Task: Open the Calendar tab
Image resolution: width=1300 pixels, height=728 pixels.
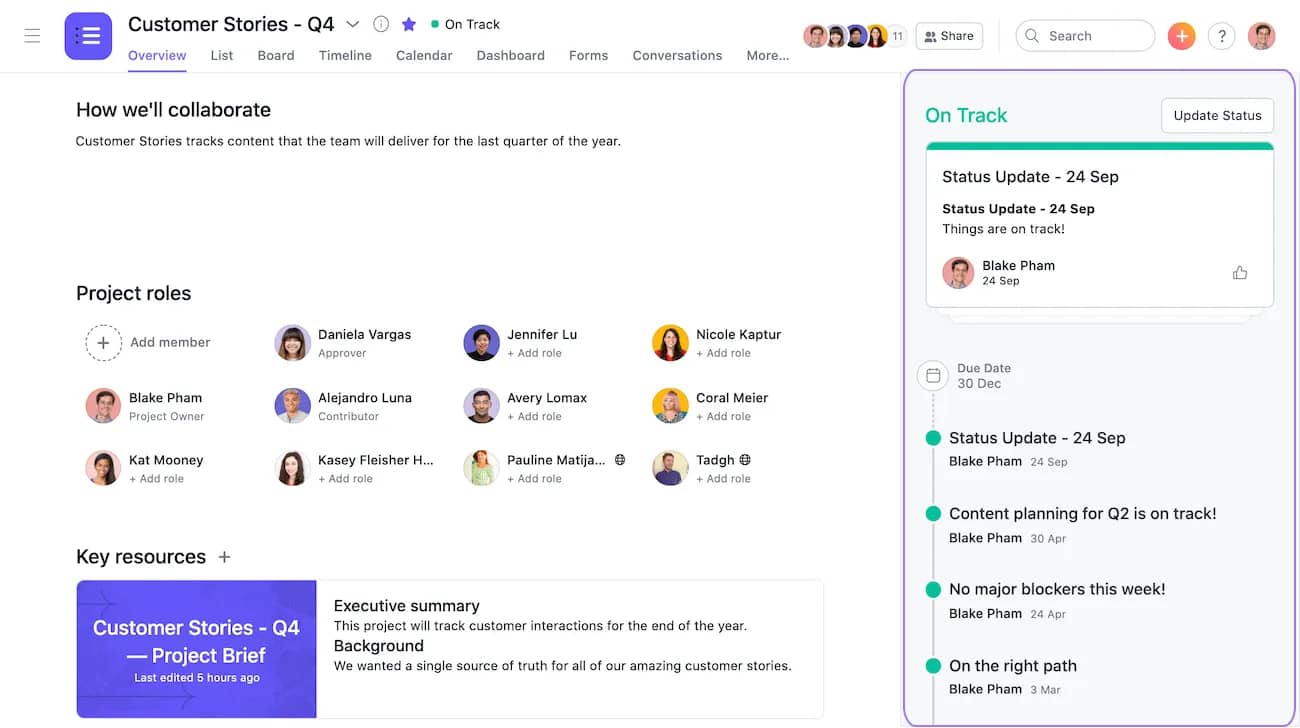Action: [x=423, y=55]
